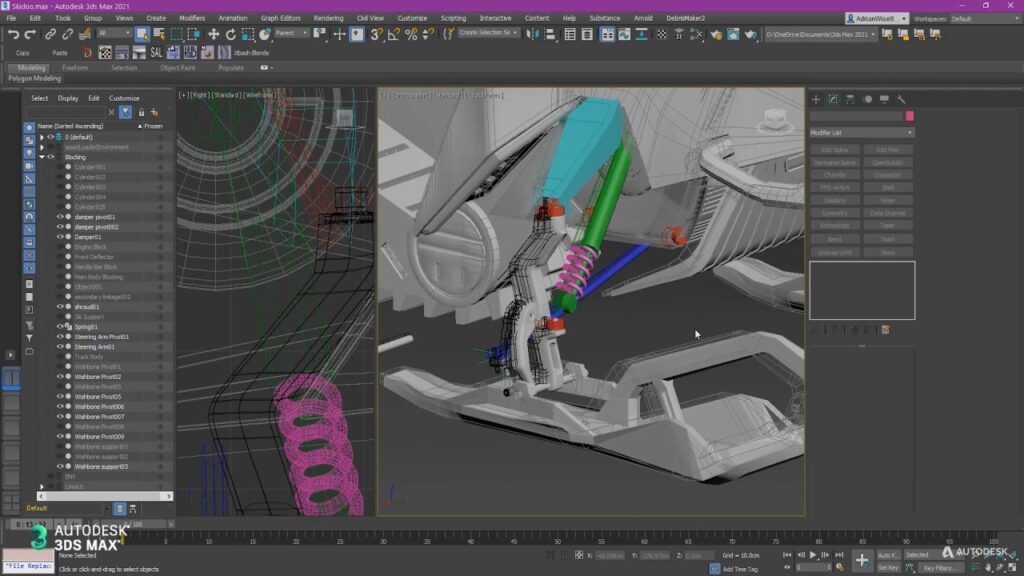
Task: Open the Create Selection Set dropdown
Action: pos(515,33)
